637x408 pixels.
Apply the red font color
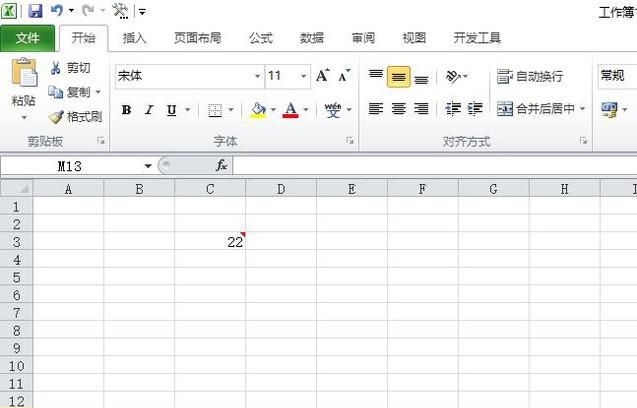click(290, 110)
